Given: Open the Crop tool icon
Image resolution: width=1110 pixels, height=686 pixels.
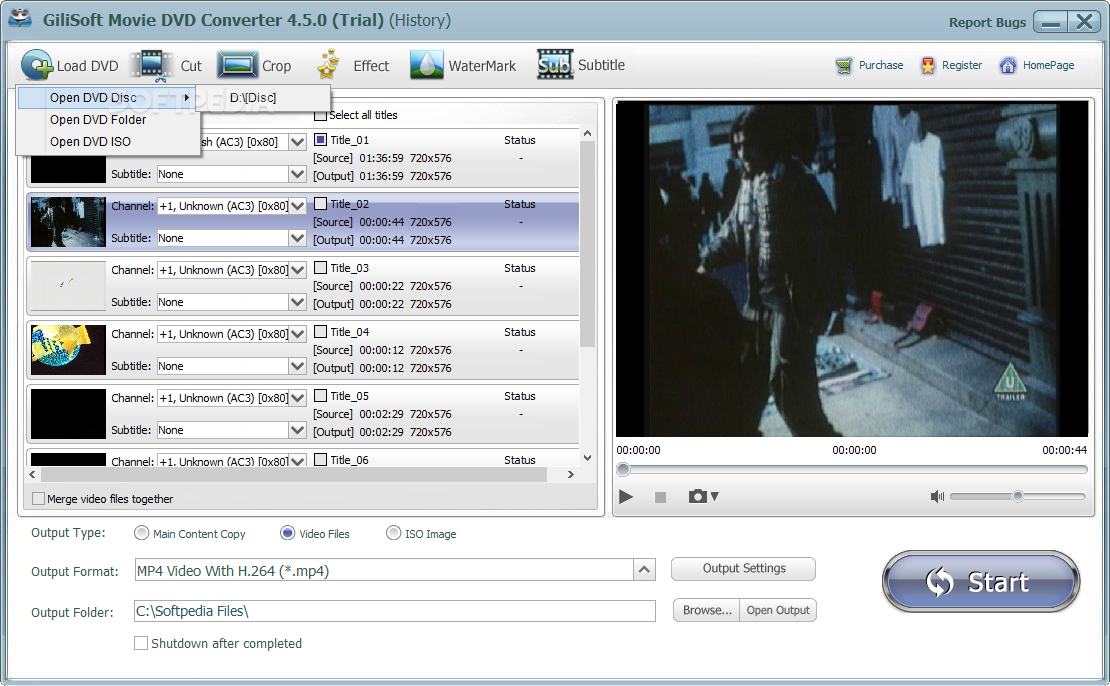Looking at the screenshot, I should (x=238, y=65).
